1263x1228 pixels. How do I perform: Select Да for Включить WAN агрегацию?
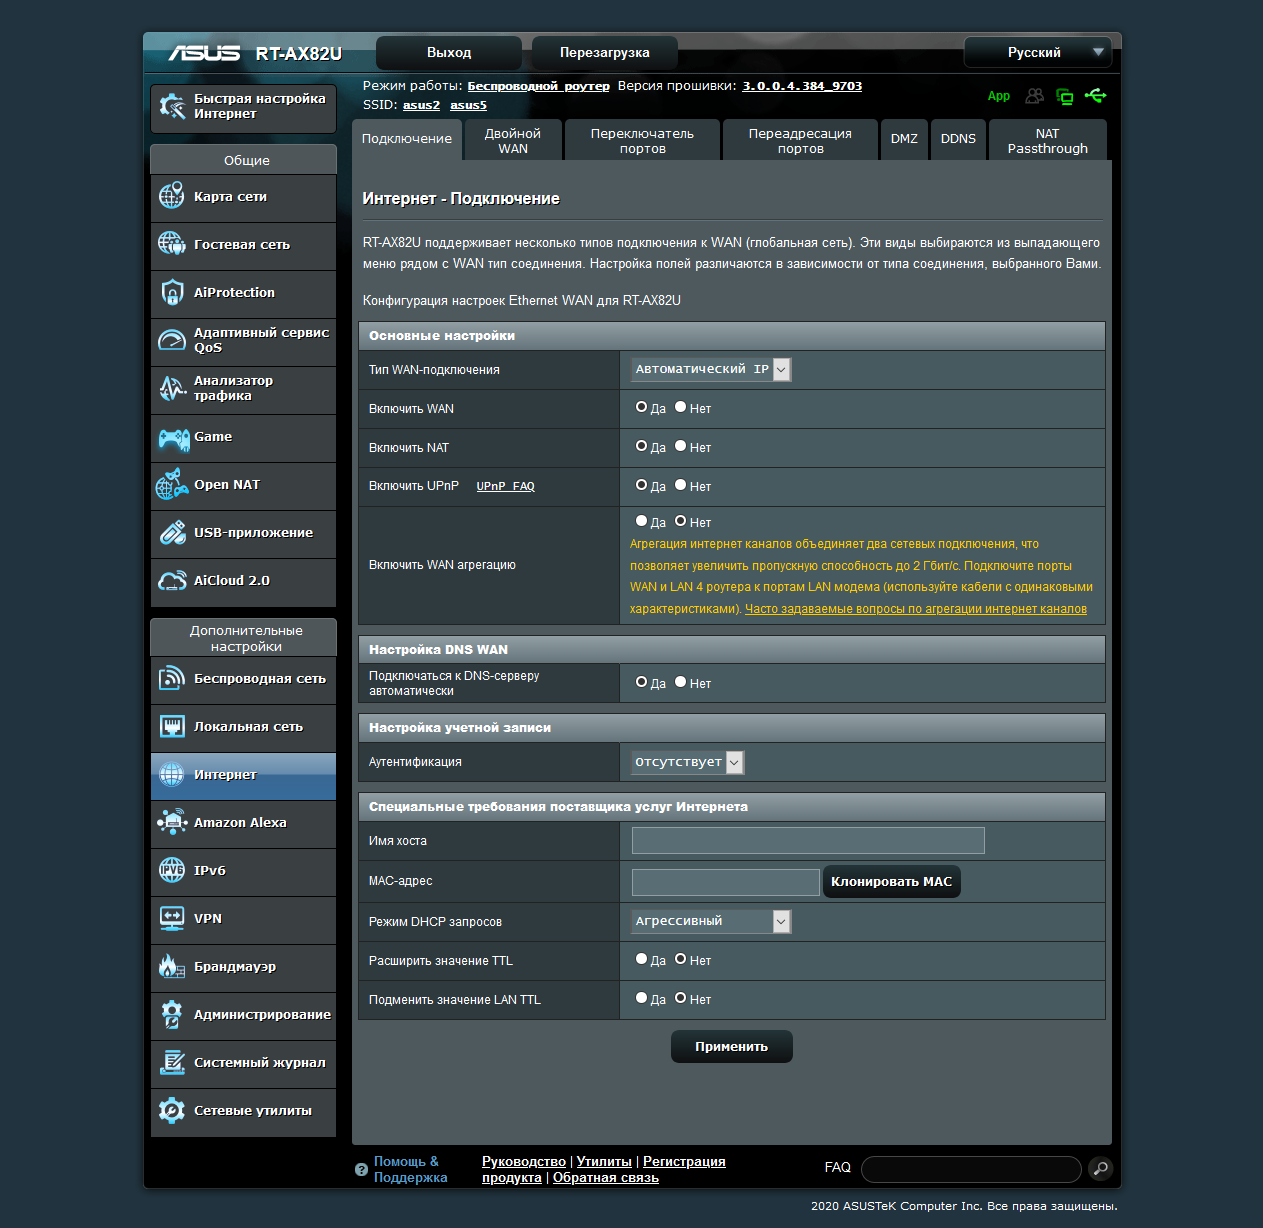click(x=642, y=521)
